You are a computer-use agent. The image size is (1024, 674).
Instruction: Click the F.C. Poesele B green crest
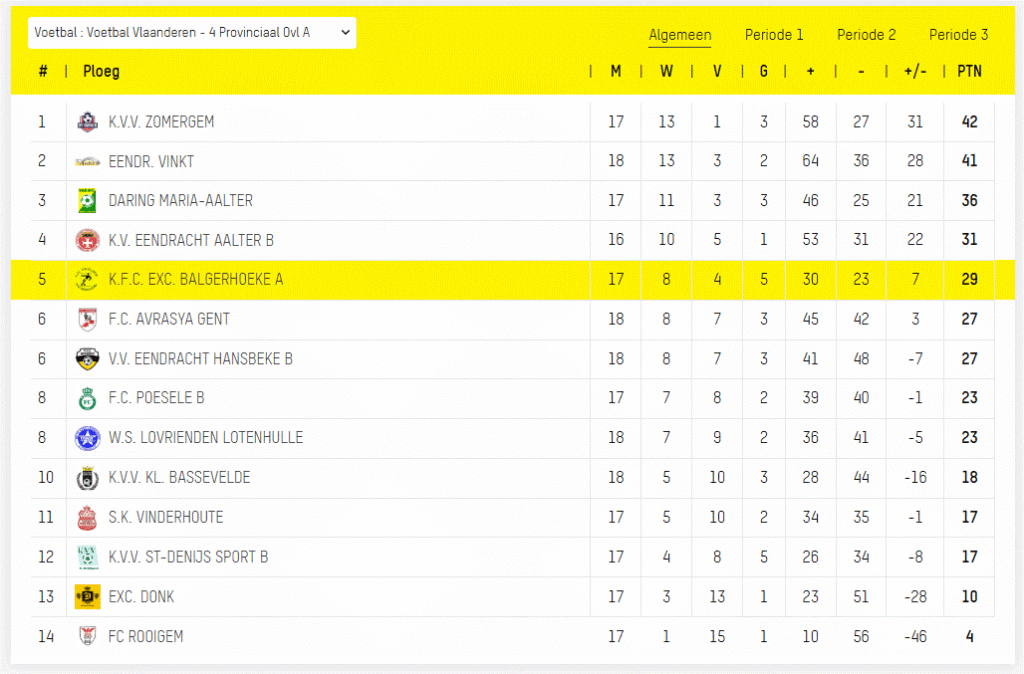[88, 398]
